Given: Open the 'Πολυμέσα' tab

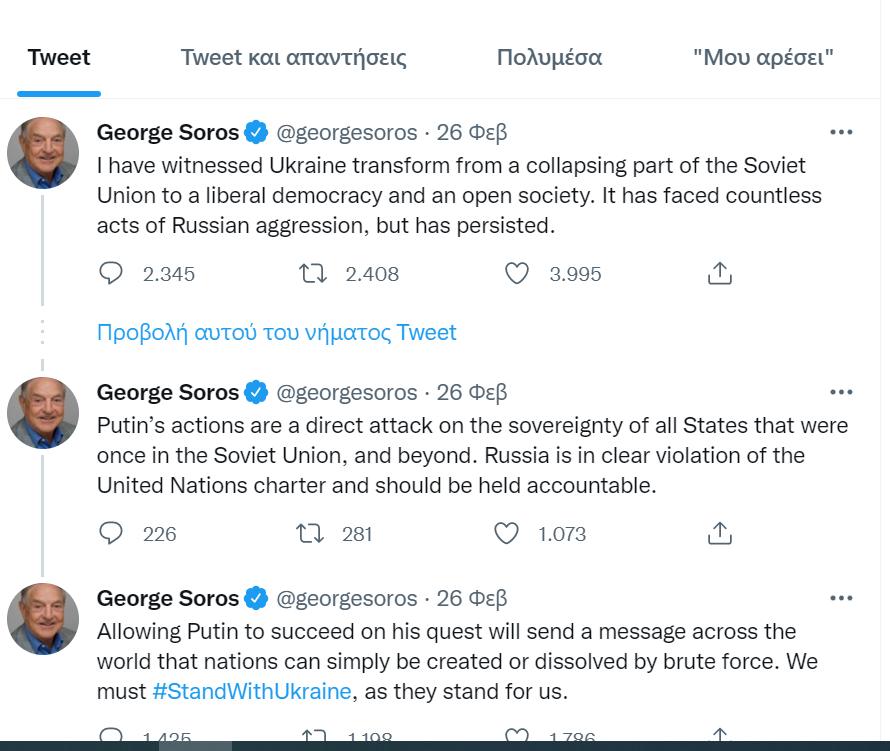Looking at the screenshot, I should pyautogui.click(x=549, y=57).
